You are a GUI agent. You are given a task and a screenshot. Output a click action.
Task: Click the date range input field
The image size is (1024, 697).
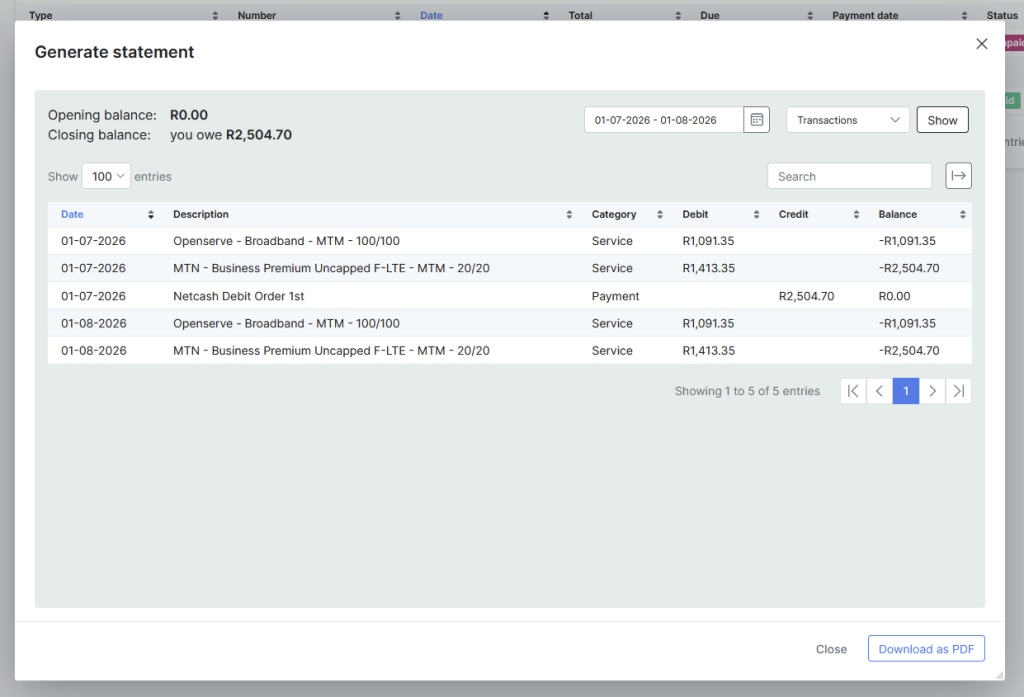pyautogui.click(x=664, y=120)
